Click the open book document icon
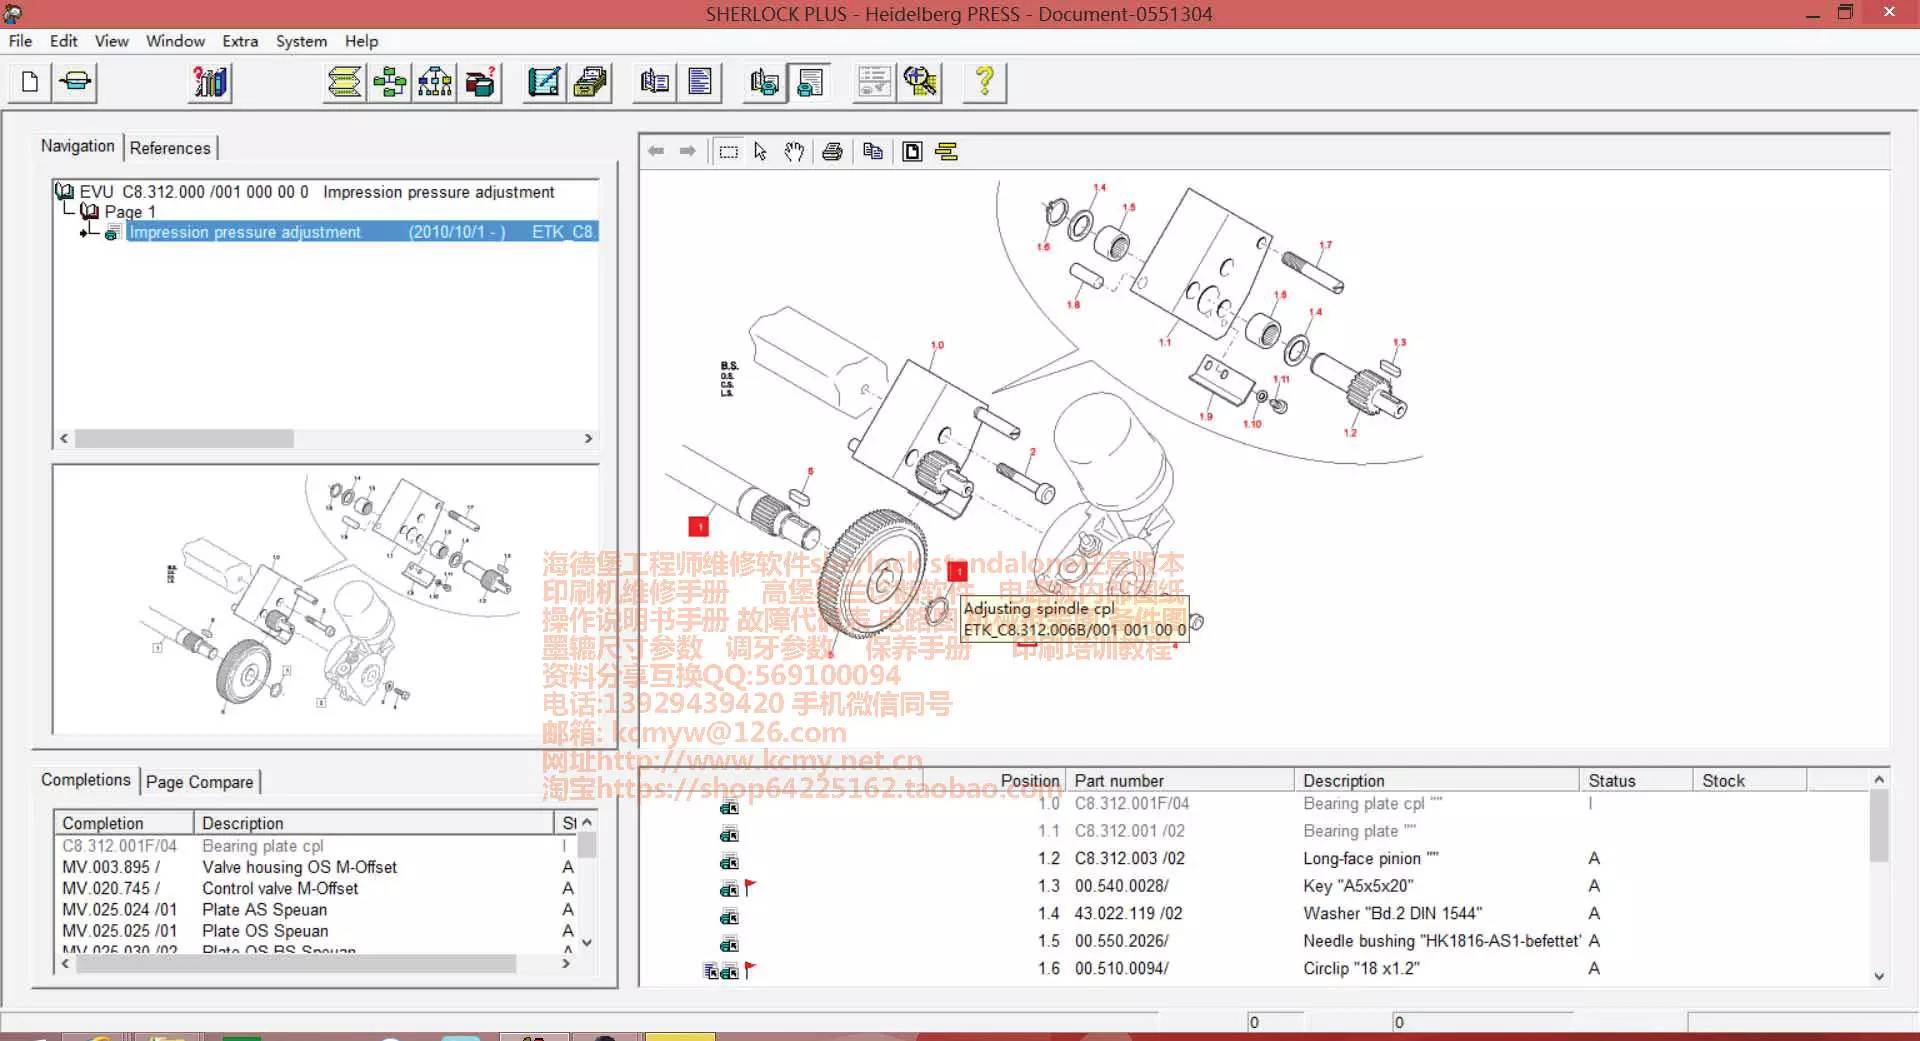Screen dimensions: 1920x1041 point(655,82)
